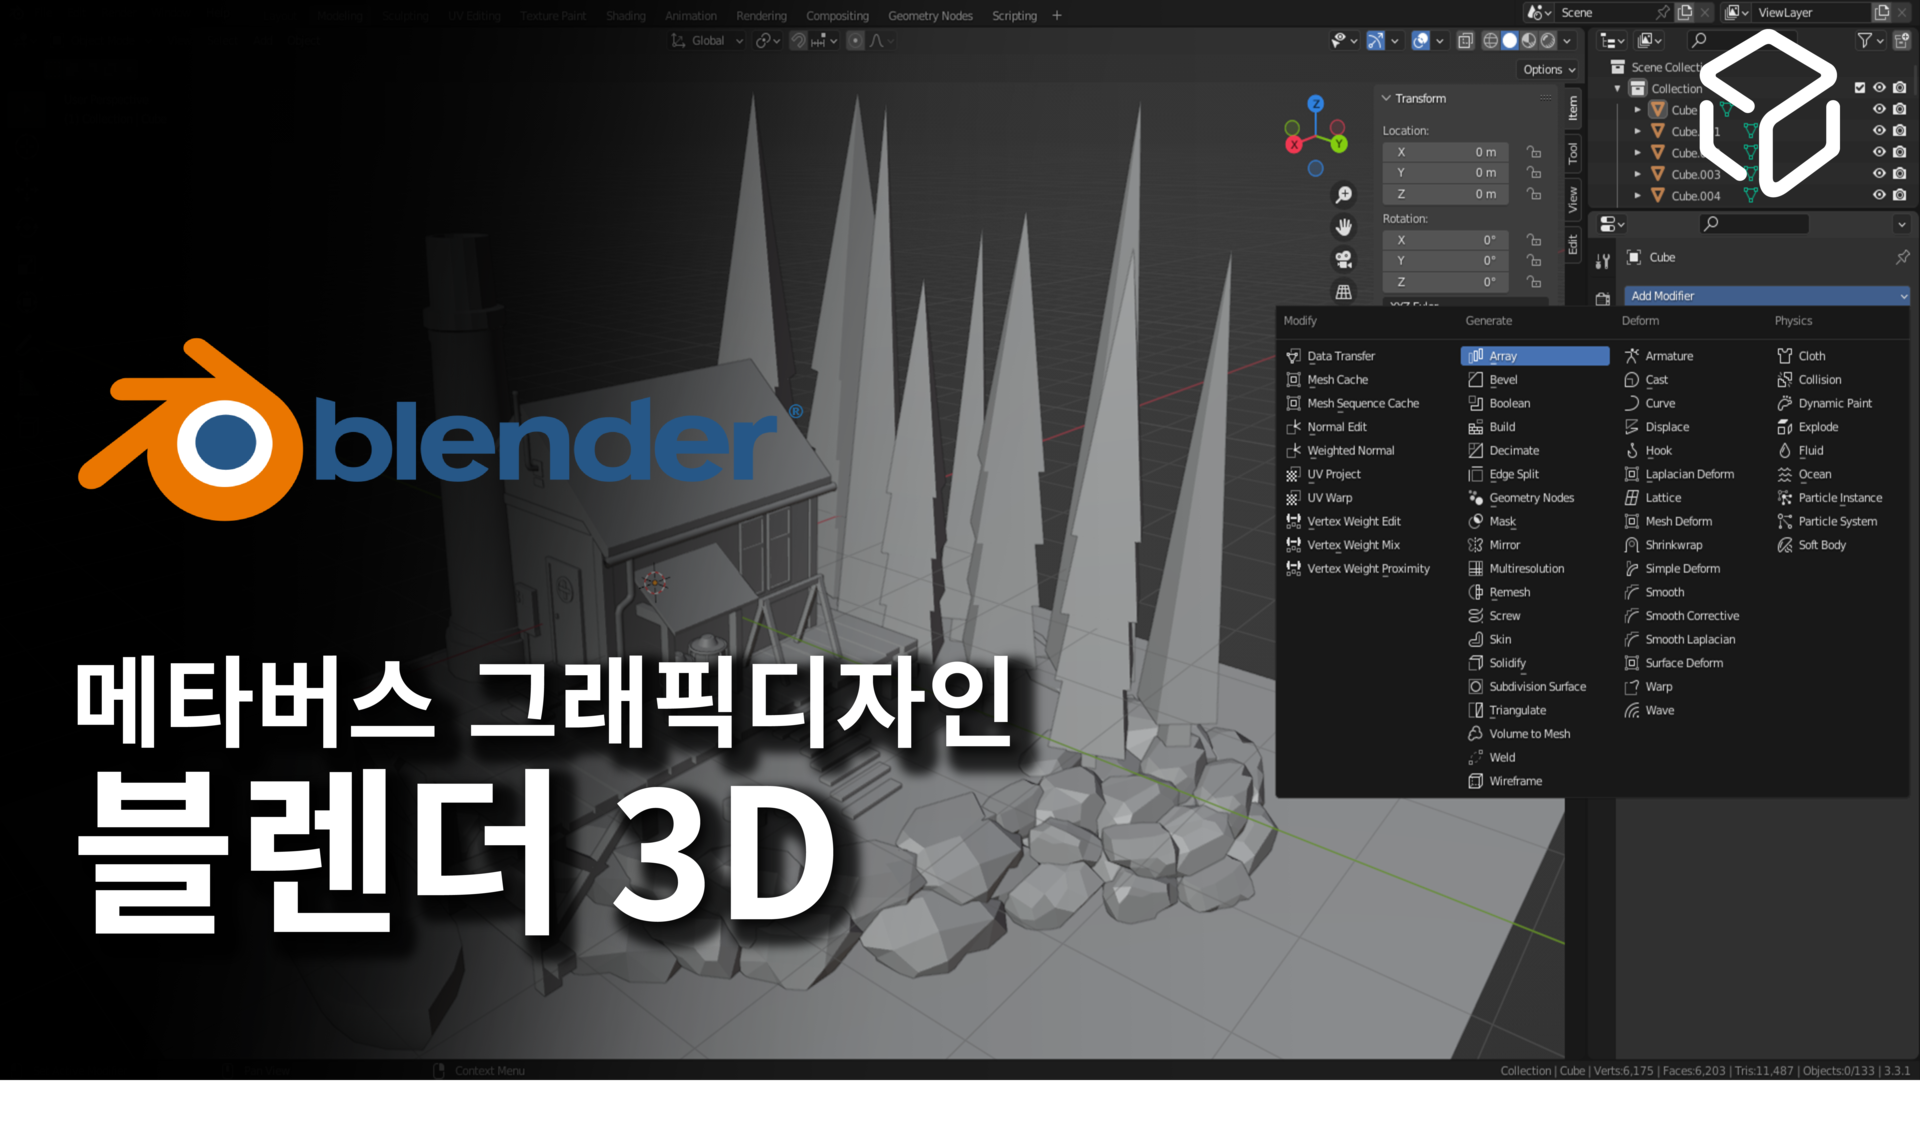Switch perspective/orthographic with the grid icon
Viewport: 1920px width, 1130px height.
click(x=1344, y=292)
